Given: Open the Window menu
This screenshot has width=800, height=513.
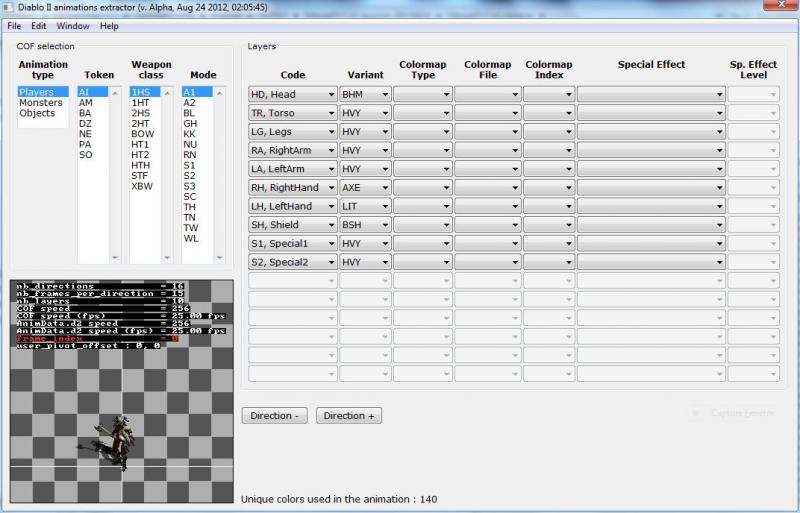Looking at the screenshot, I should 73,26.
